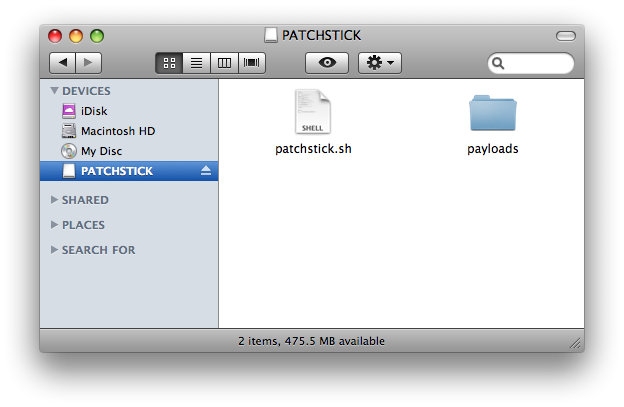Select Macintosh HD in the sidebar

coord(117,131)
